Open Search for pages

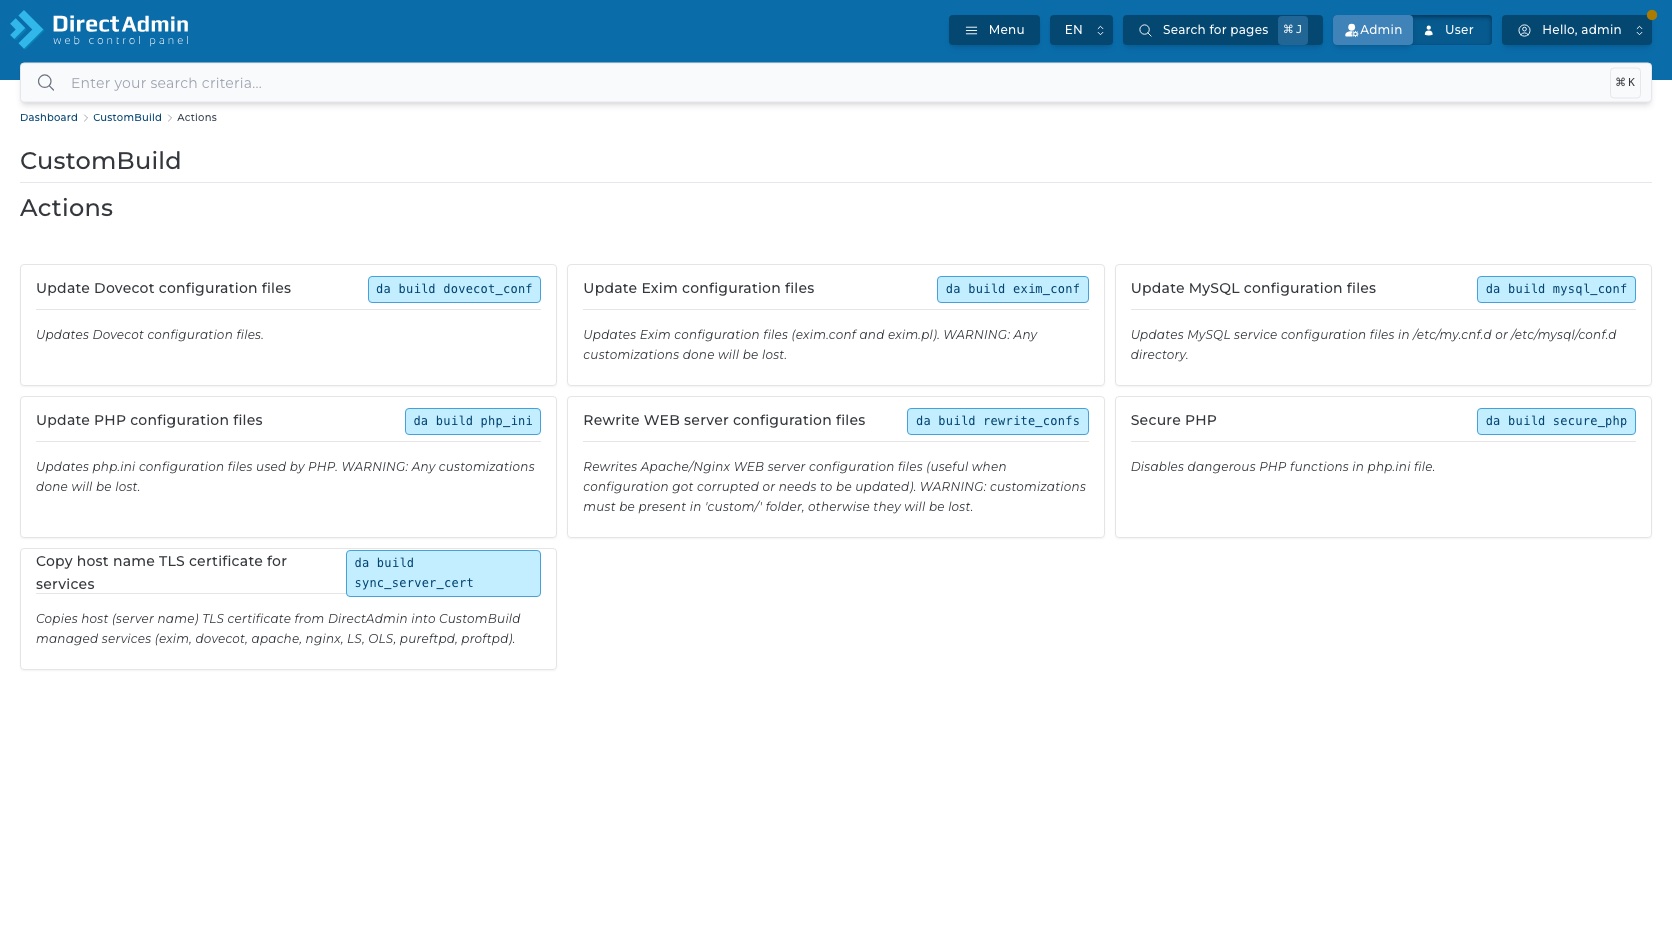click(1222, 30)
